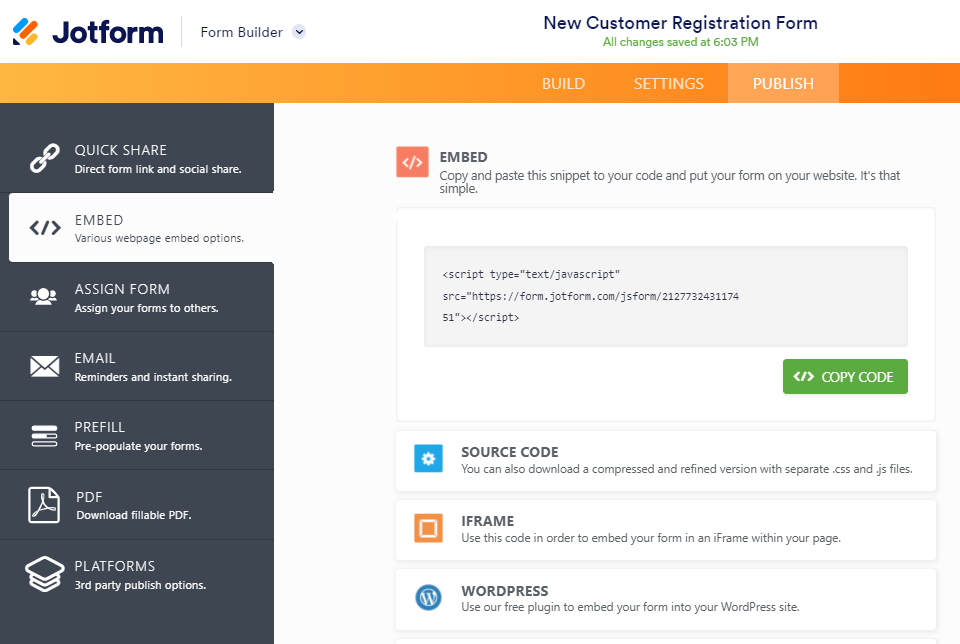960x644 pixels.
Task: Click the 'Download fillable PDF.' description
Action: pos(133,515)
